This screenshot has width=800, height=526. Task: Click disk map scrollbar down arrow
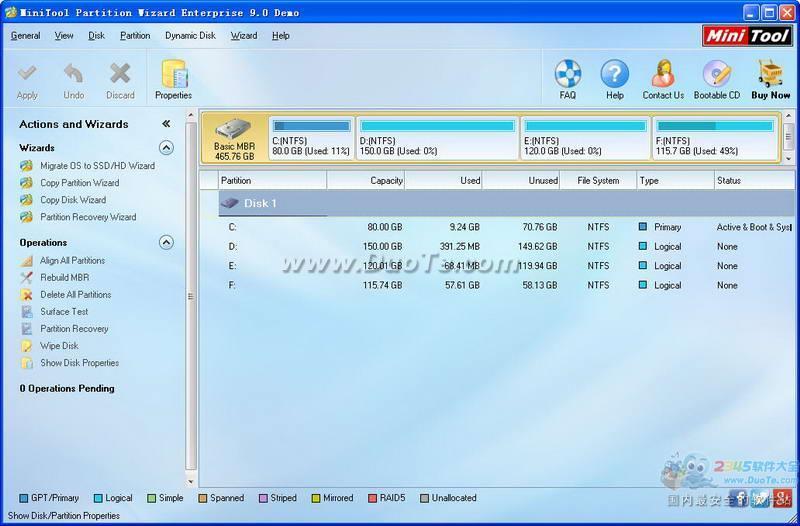pyautogui.click(x=788, y=159)
